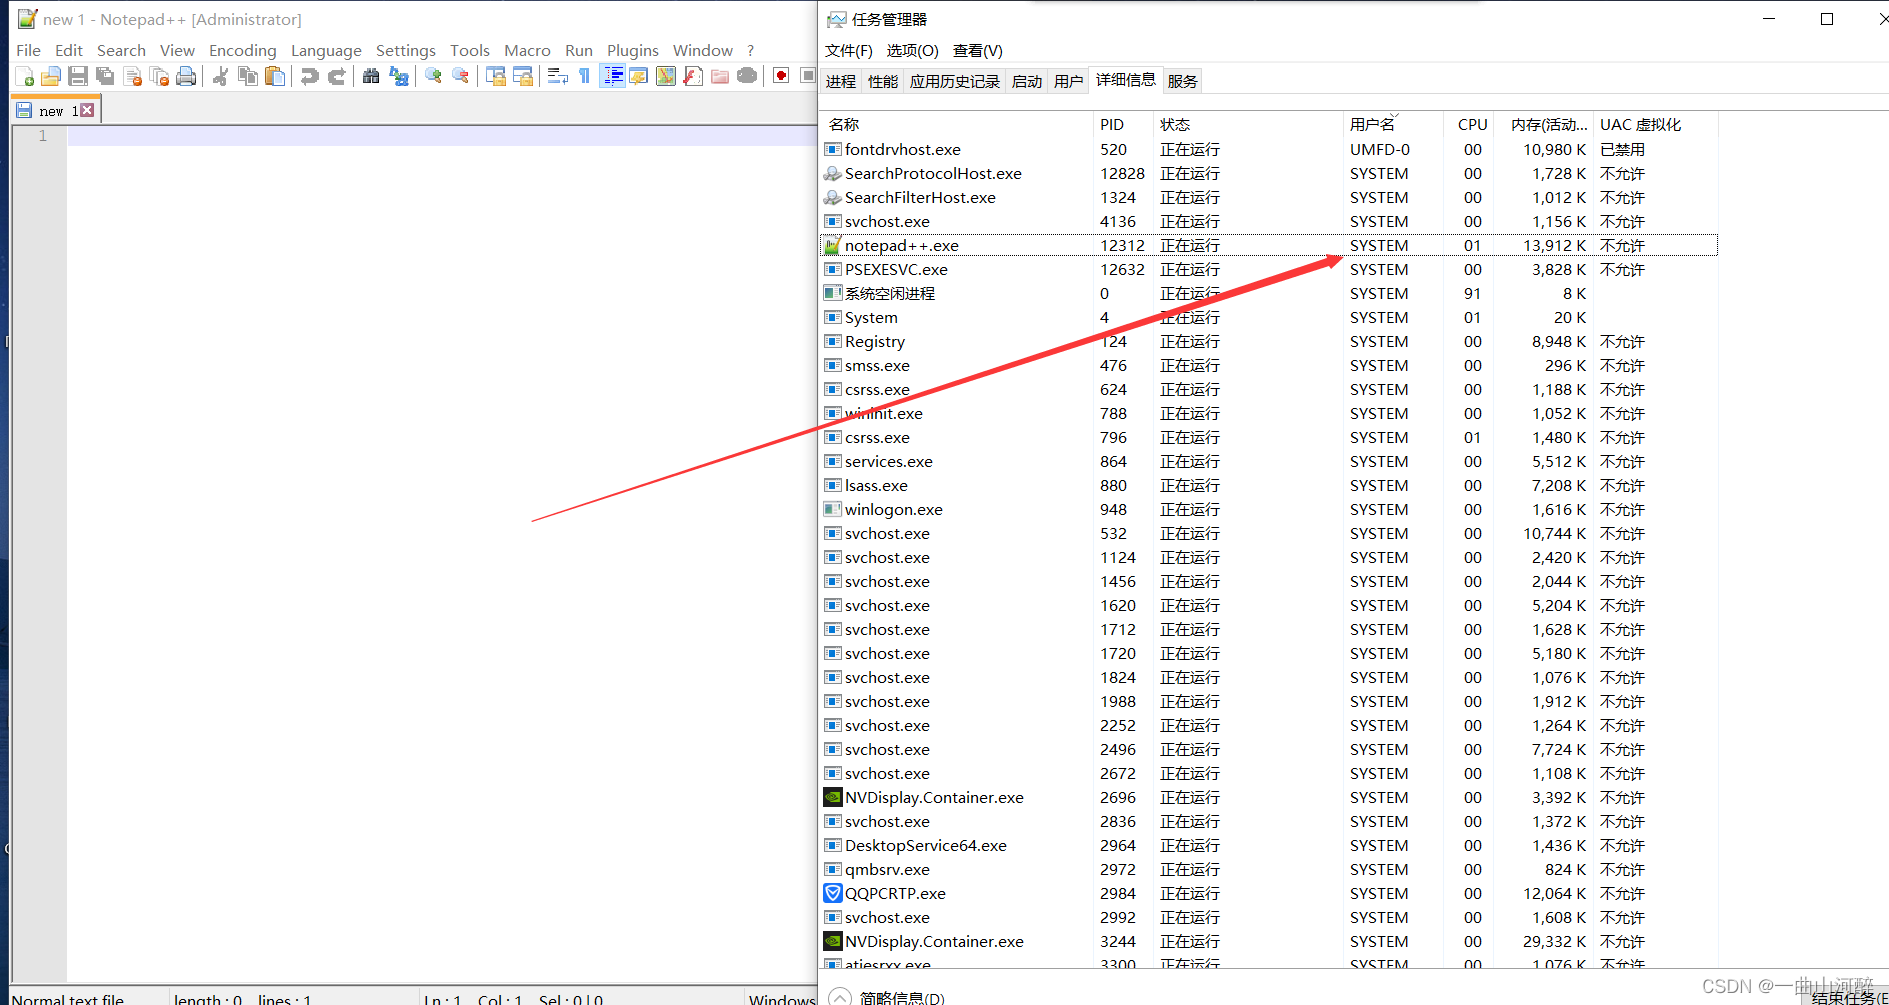Image resolution: width=1889 pixels, height=1005 pixels.
Task: Open the Macro menu
Action: coord(527,50)
